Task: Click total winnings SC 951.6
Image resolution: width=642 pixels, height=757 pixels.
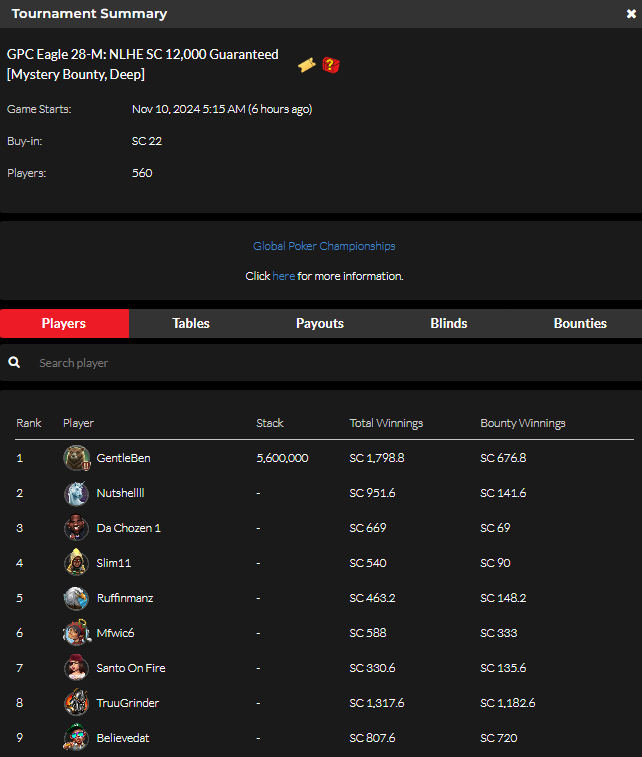Action: pos(372,493)
